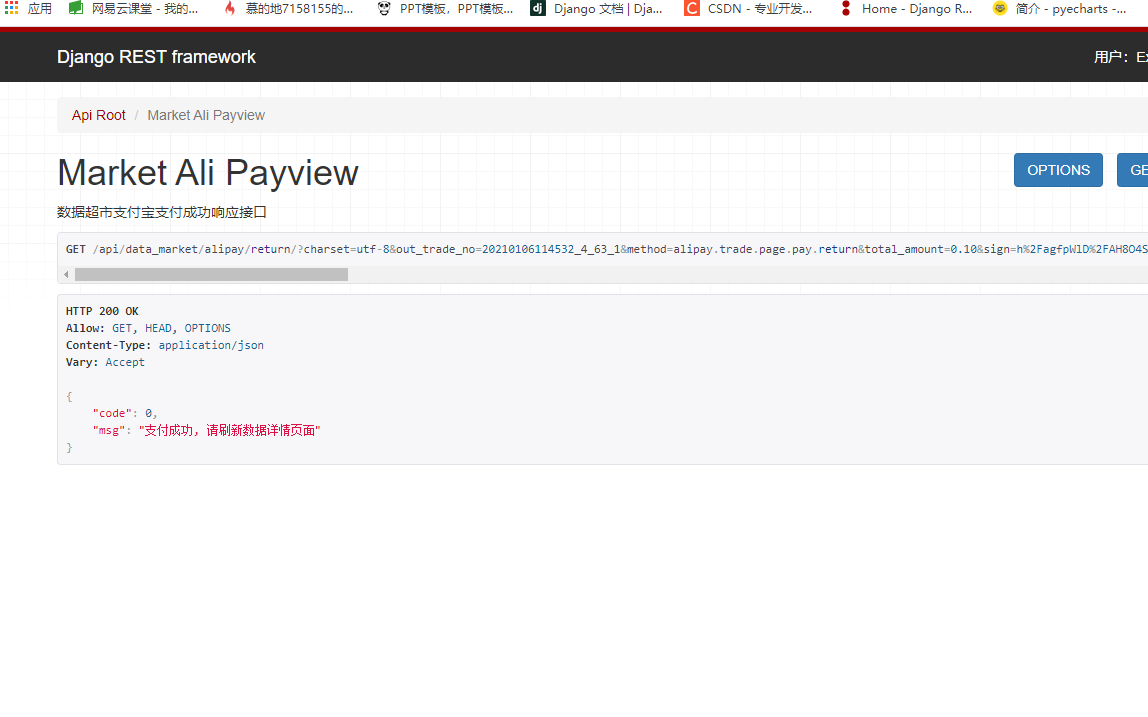The height and width of the screenshot is (717, 1148).
Task: Open the pyecharts 简介 bookmark
Action: click(x=1059, y=9)
